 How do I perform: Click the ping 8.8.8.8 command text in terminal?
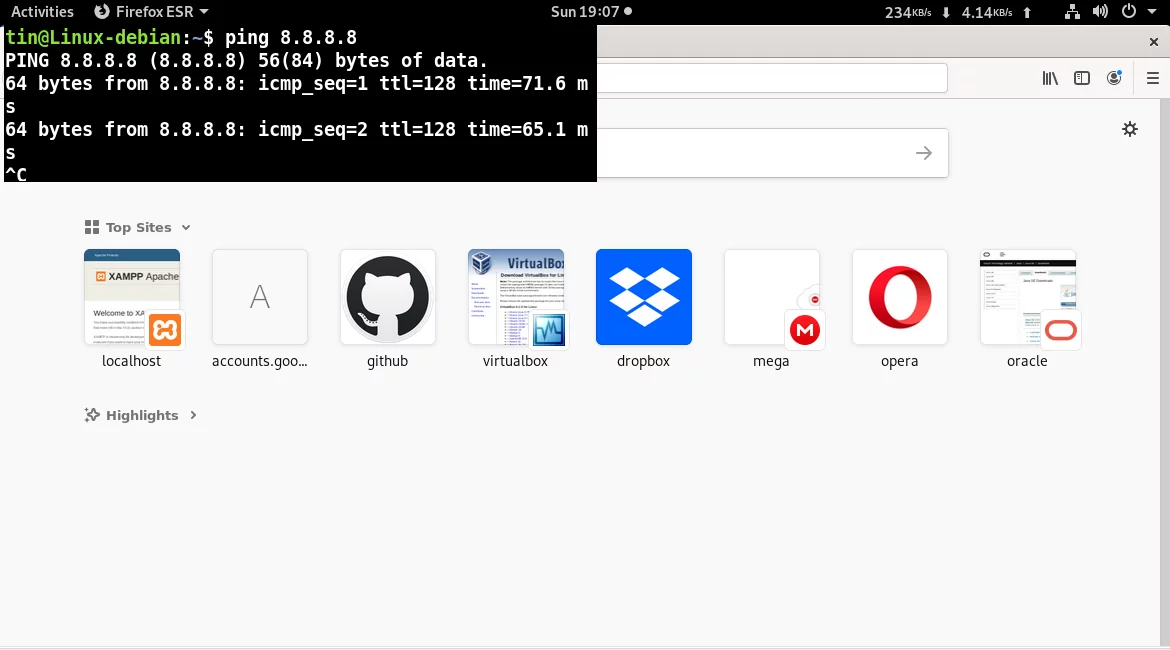(291, 37)
